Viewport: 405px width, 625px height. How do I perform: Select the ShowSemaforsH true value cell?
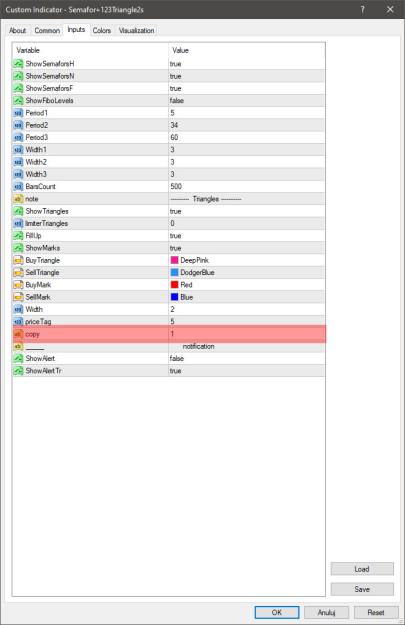pos(247,64)
